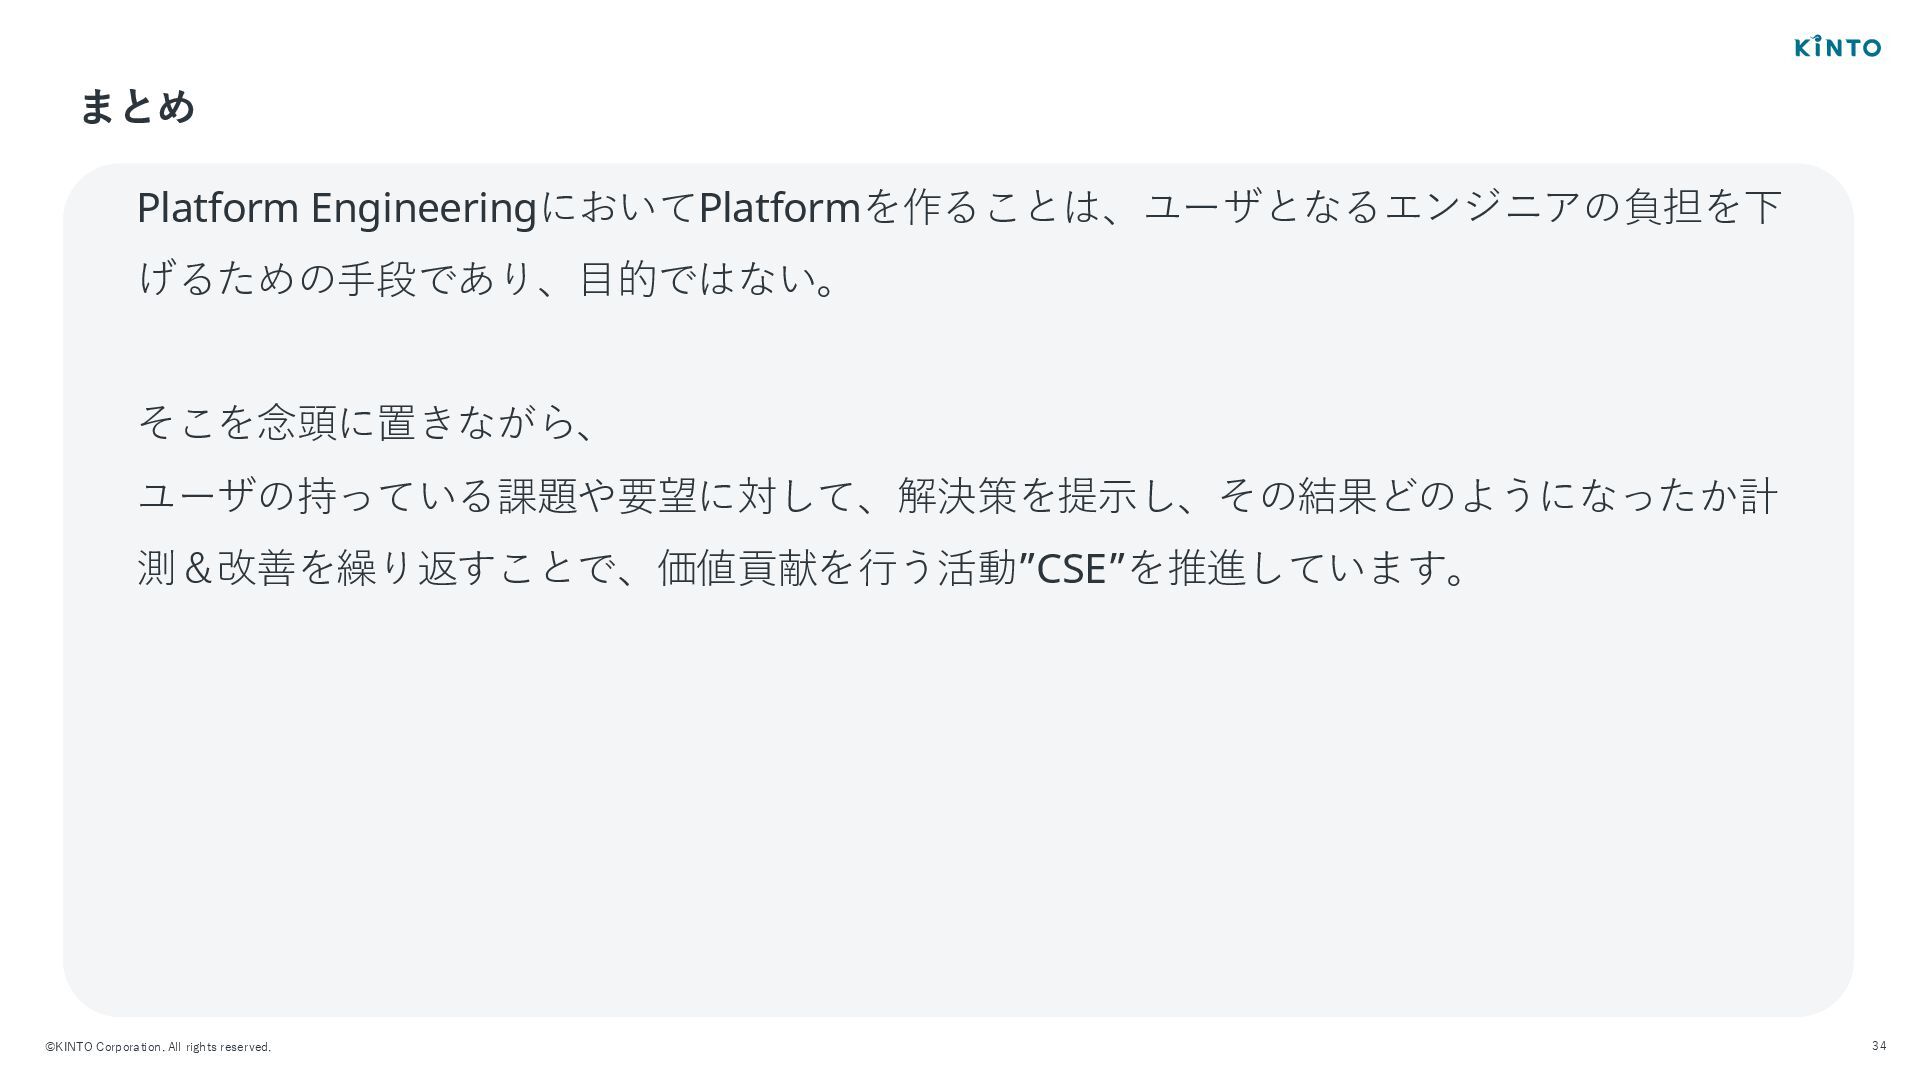
Task: Select the phrase 課題や要望に対して
Action: pyautogui.click(x=657, y=495)
